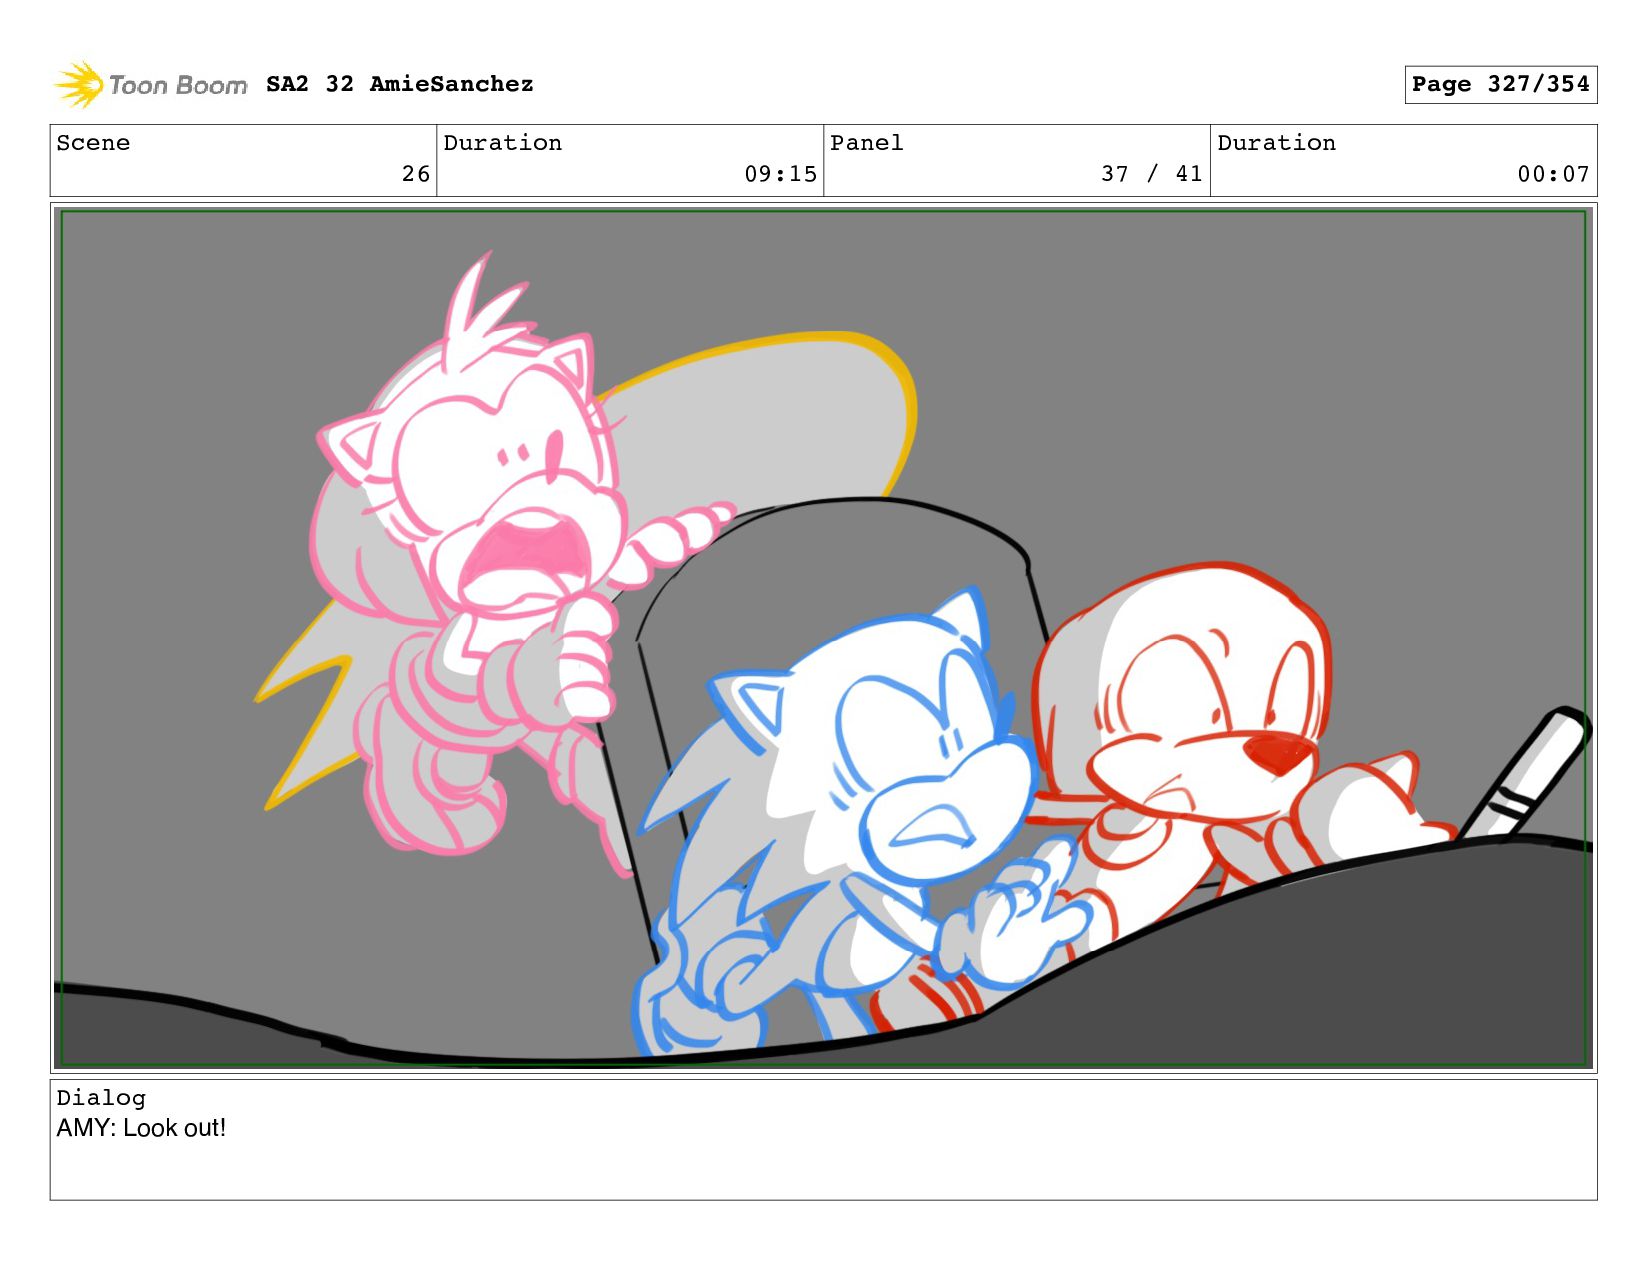Select the panel duration value 00:07
1650x1275 pixels.
[1553, 174]
